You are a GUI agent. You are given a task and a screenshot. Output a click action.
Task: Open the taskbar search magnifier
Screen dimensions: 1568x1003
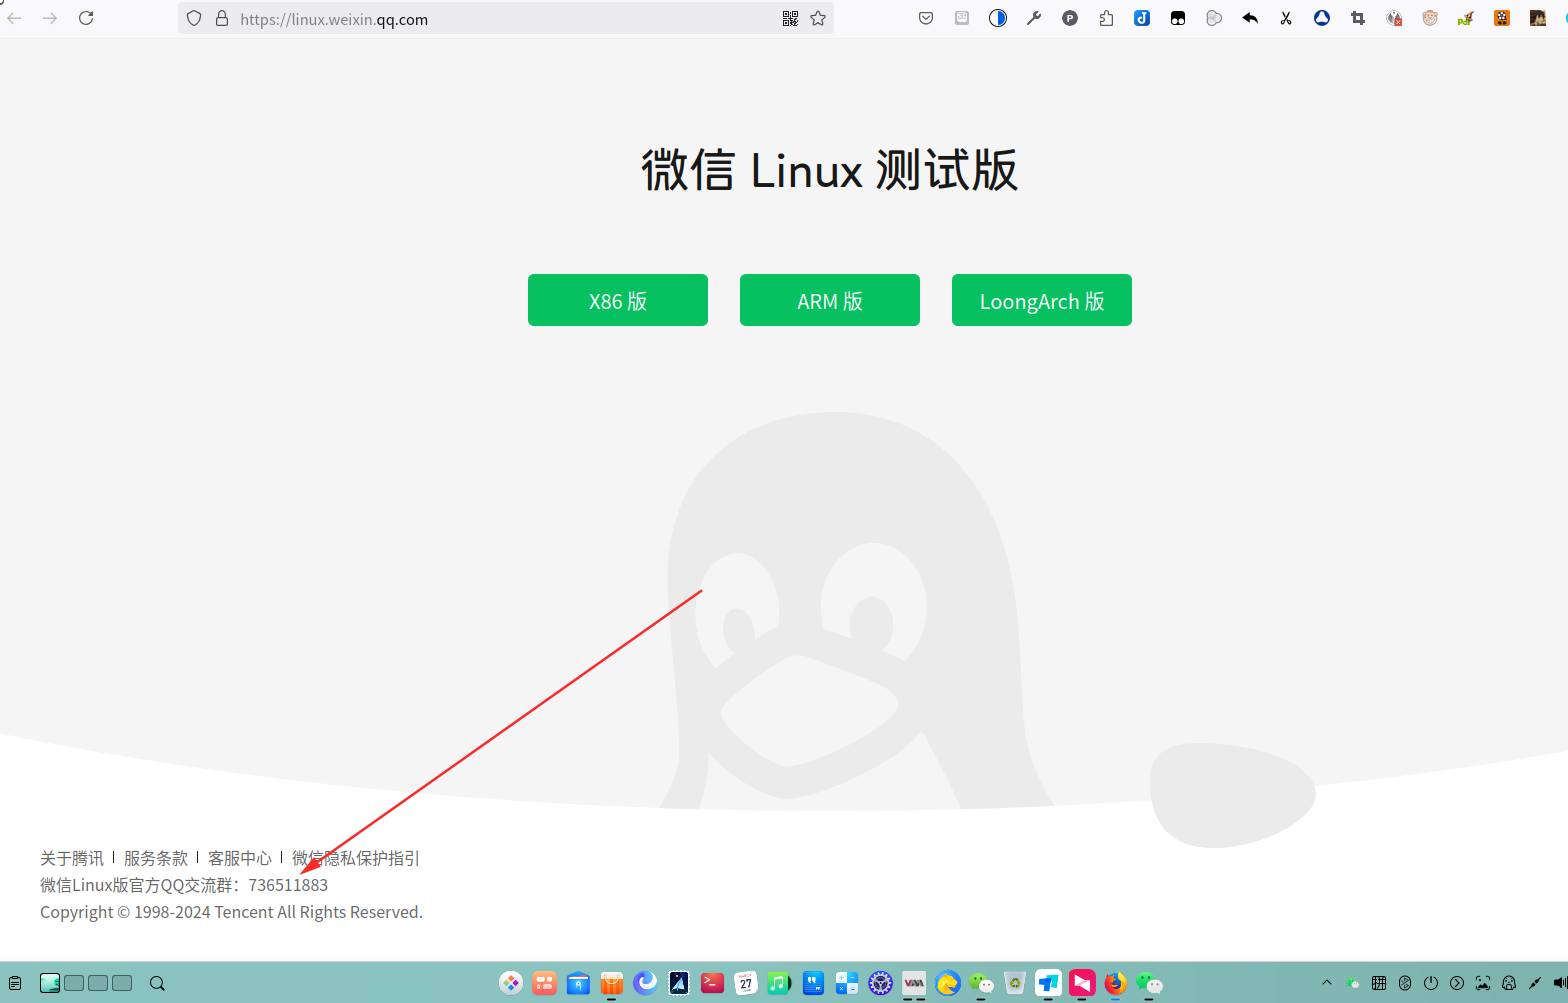157,983
